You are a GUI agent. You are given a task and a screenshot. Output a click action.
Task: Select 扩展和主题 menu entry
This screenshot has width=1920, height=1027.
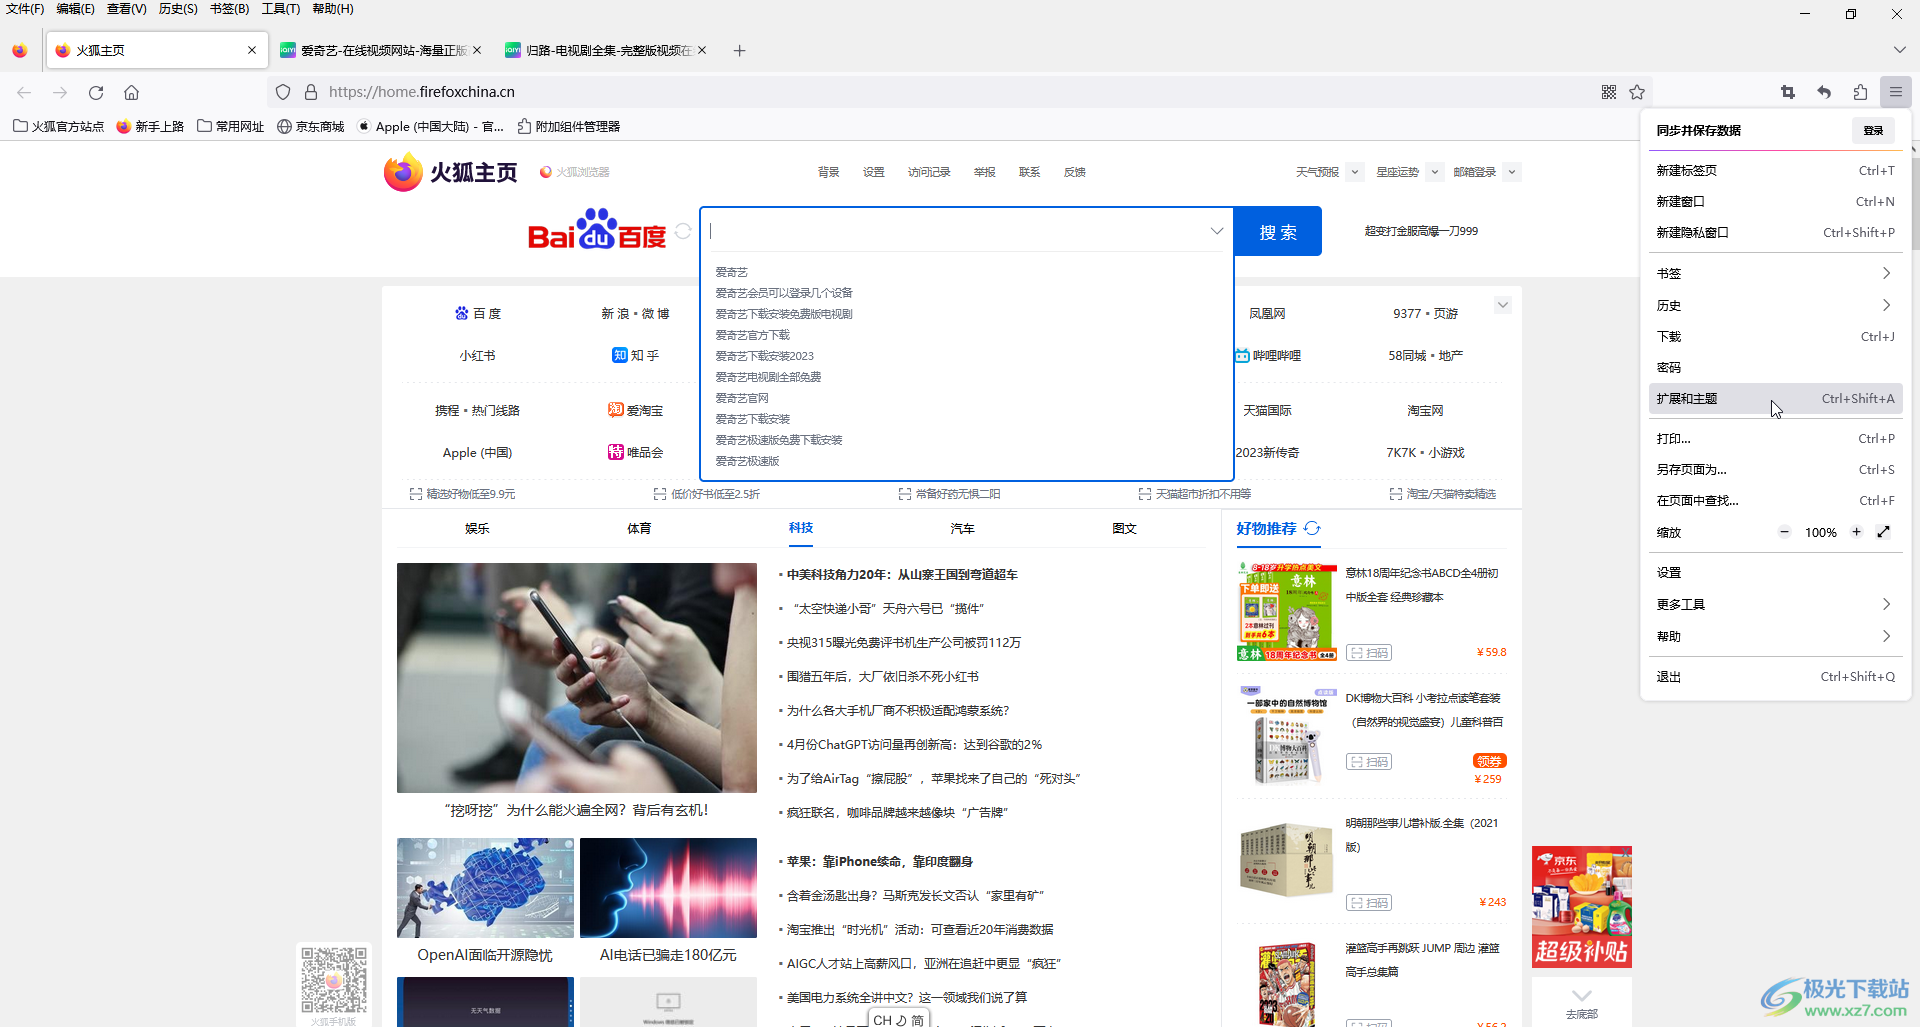coord(1775,398)
